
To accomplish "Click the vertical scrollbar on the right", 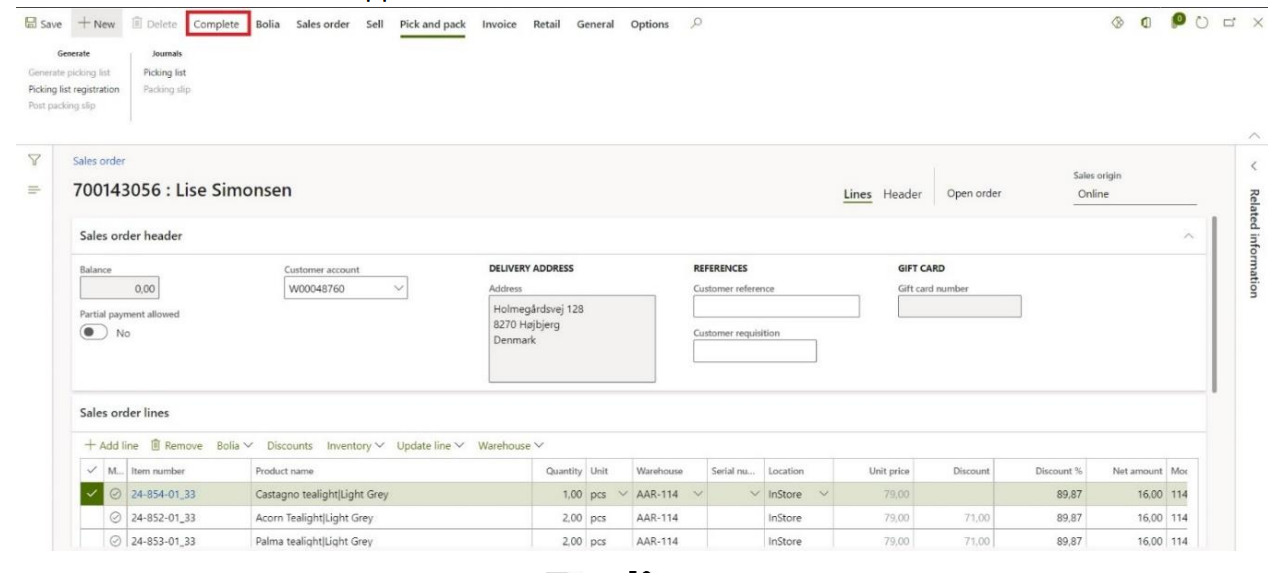I will (x=1215, y=300).
